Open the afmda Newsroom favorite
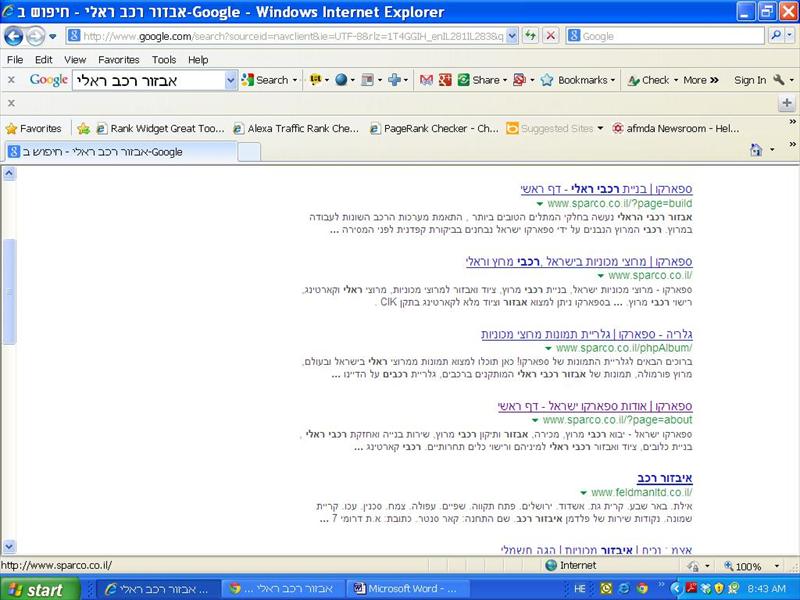The image size is (800, 600). click(x=676, y=129)
